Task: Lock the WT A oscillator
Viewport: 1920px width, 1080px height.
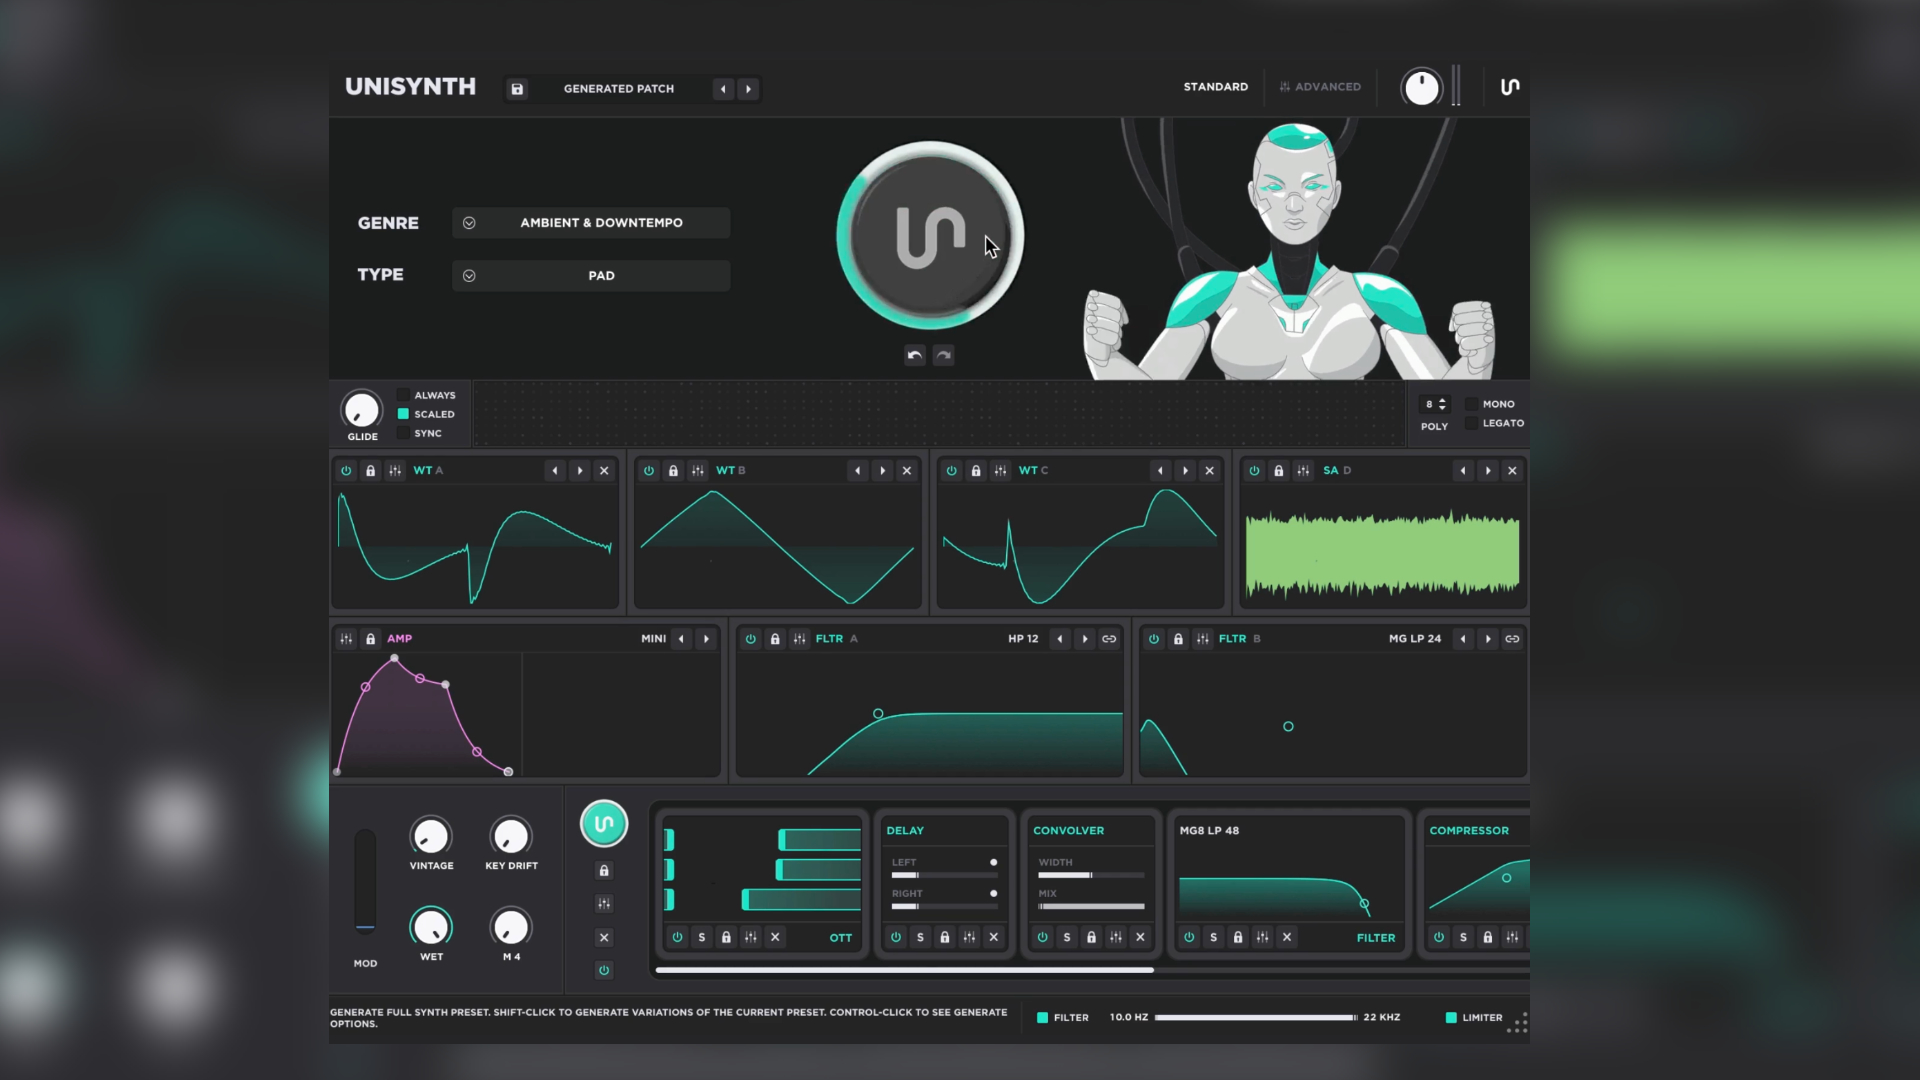Action: pyautogui.click(x=370, y=471)
